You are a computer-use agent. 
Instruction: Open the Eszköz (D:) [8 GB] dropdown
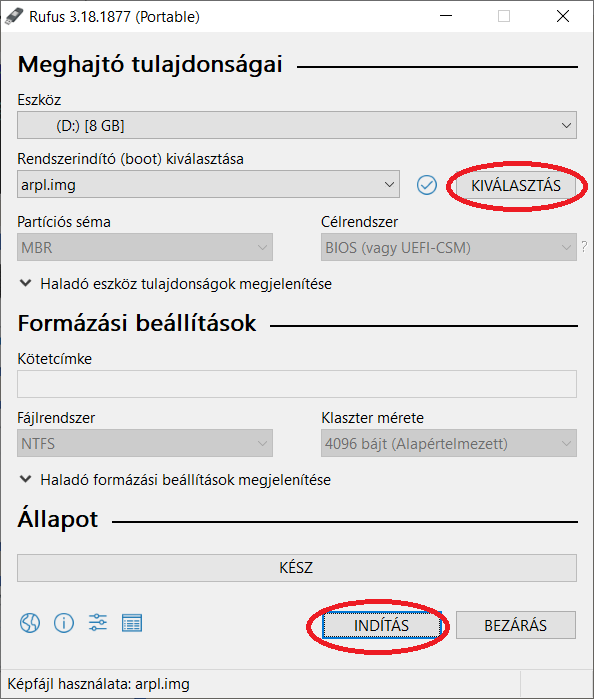click(x=297, y=125)
